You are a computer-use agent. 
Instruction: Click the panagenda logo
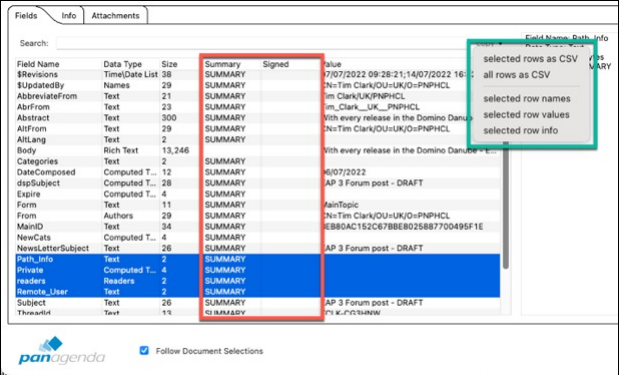point(61,351)
